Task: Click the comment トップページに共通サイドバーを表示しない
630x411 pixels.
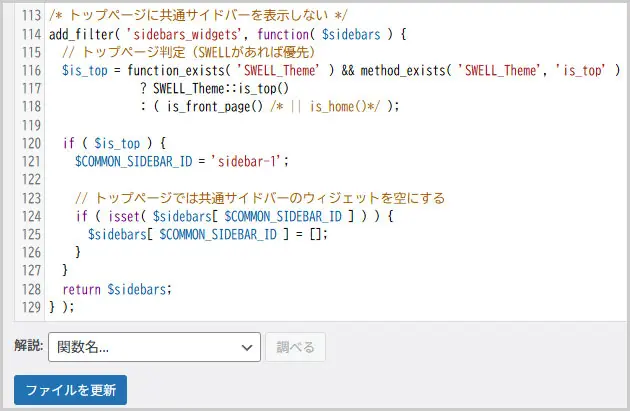Action: [198, 16]
